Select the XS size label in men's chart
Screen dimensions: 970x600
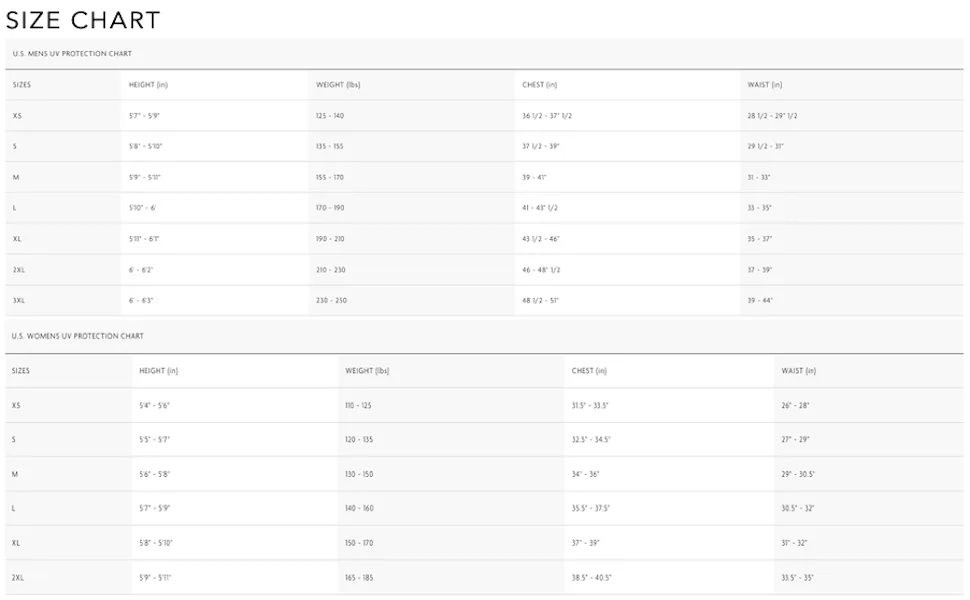pyautogui.click(x=17, y=116)
